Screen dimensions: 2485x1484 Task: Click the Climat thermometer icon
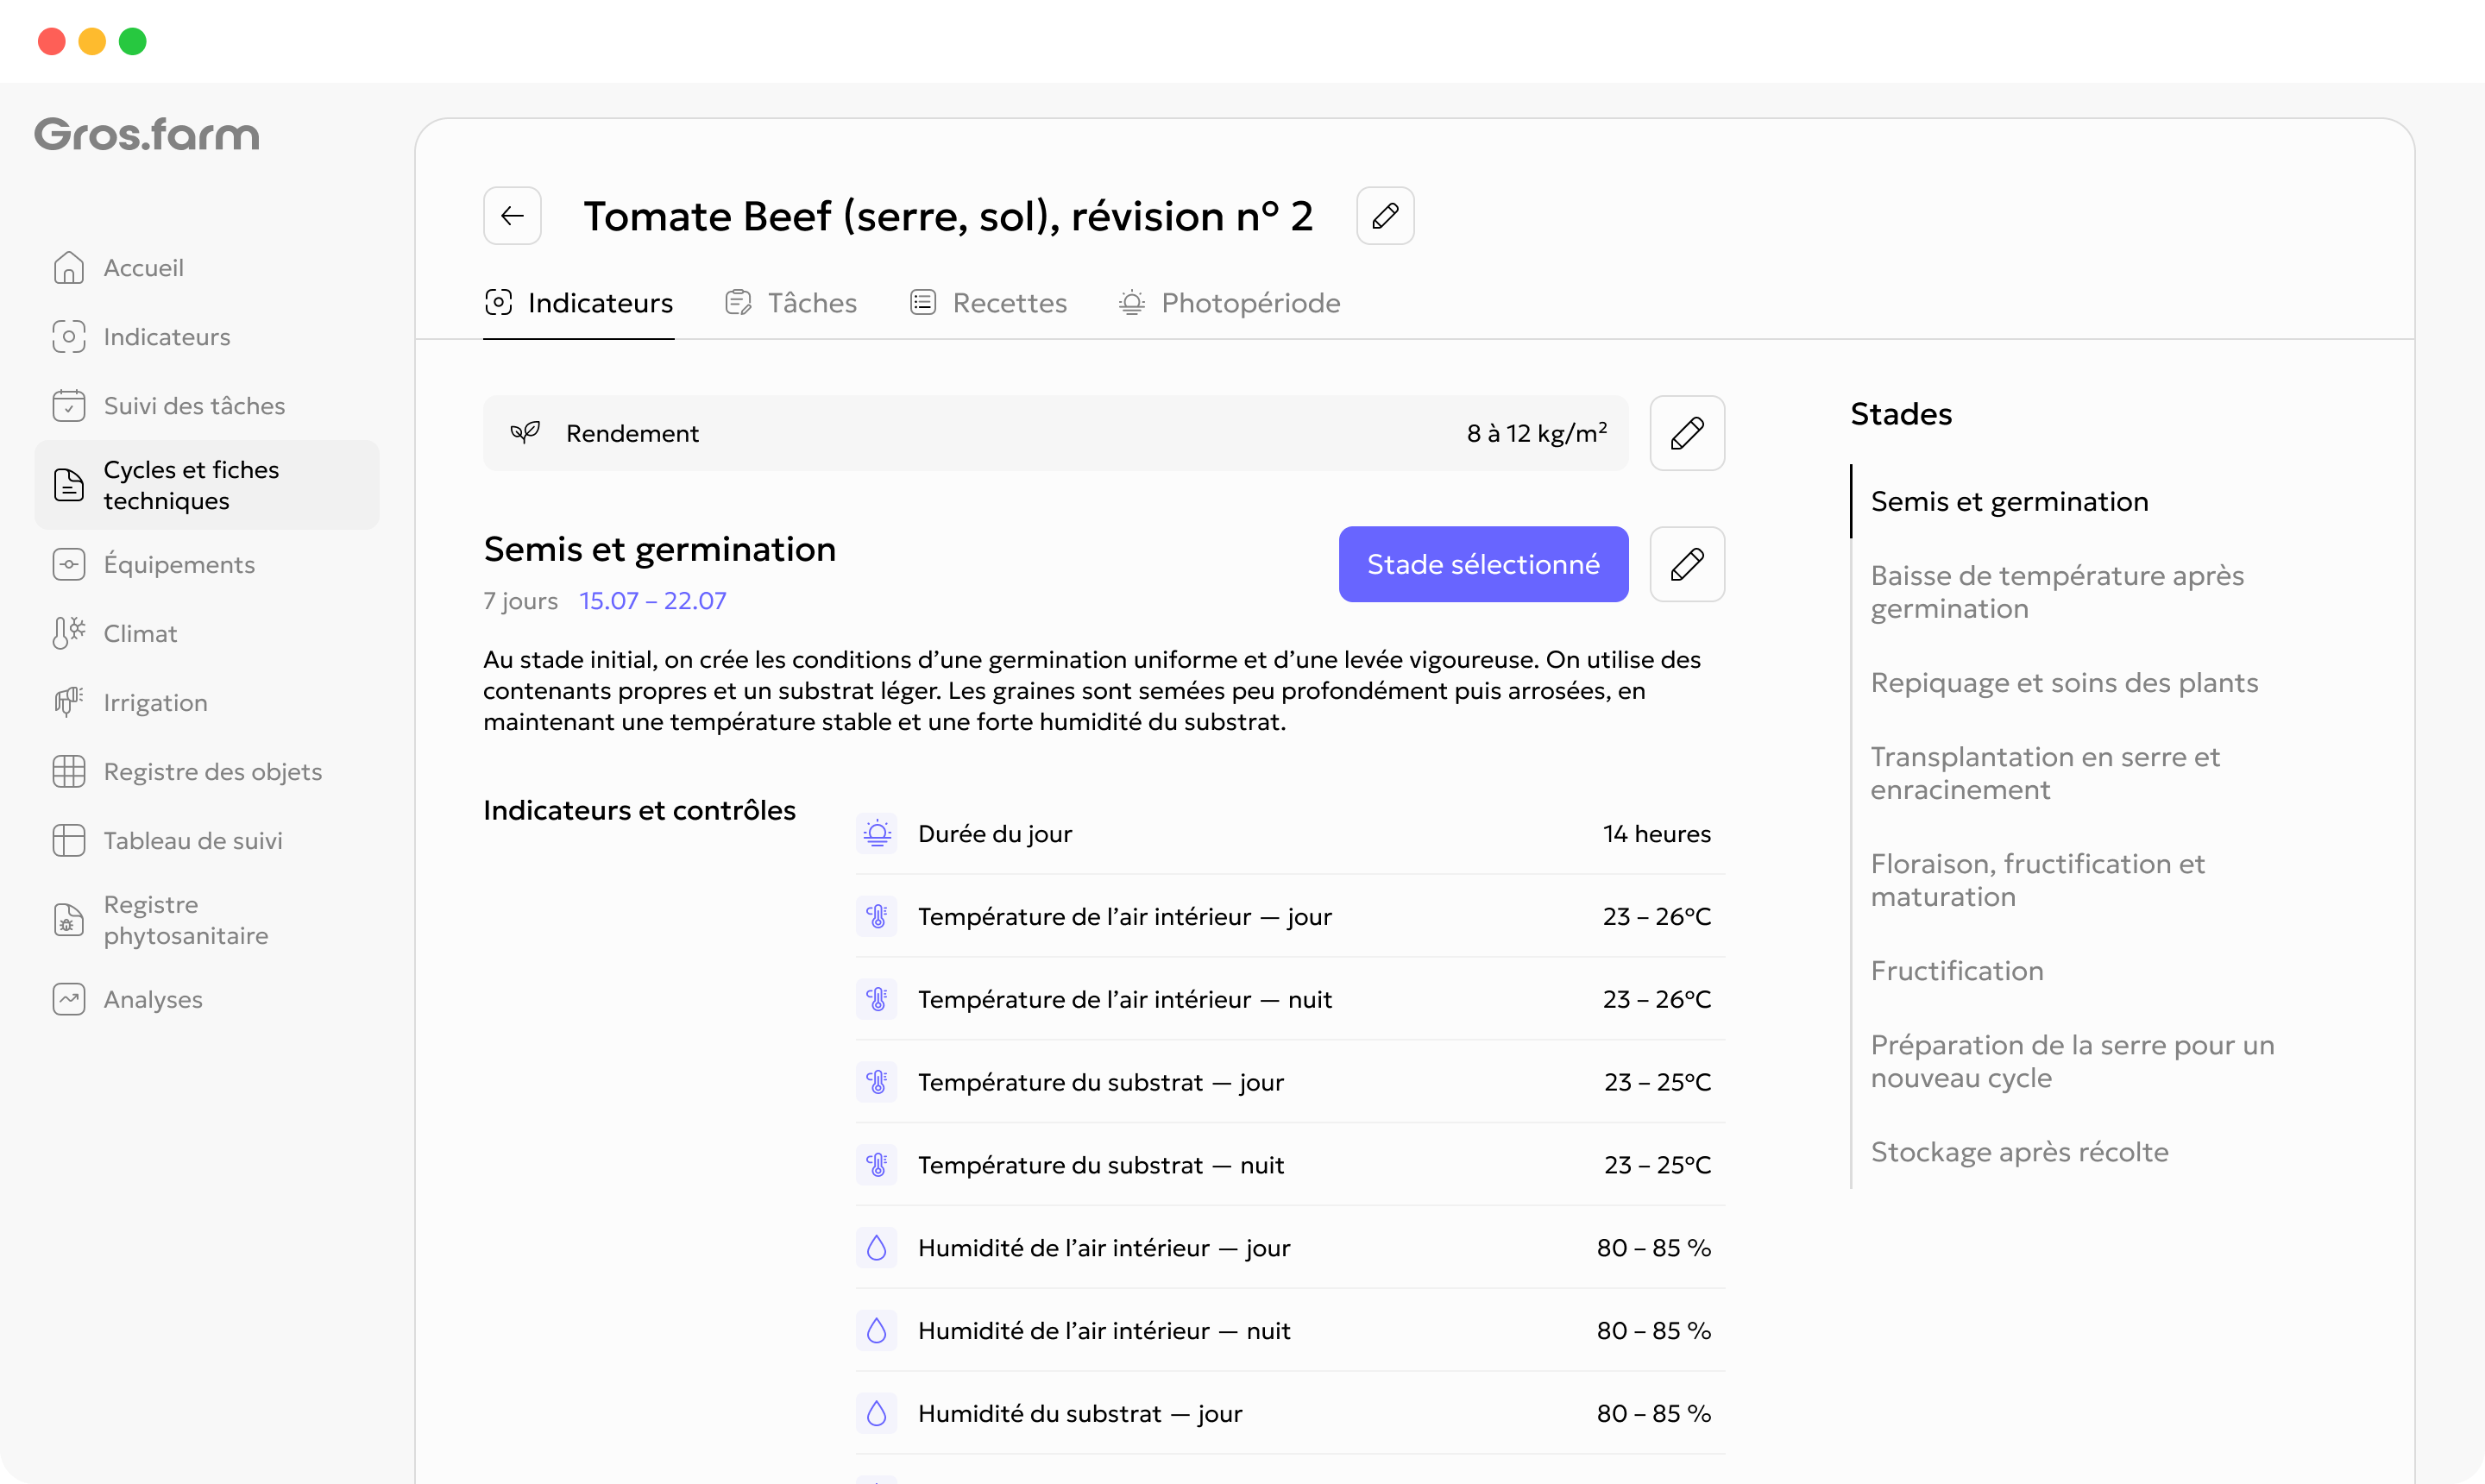click(68, 634)
